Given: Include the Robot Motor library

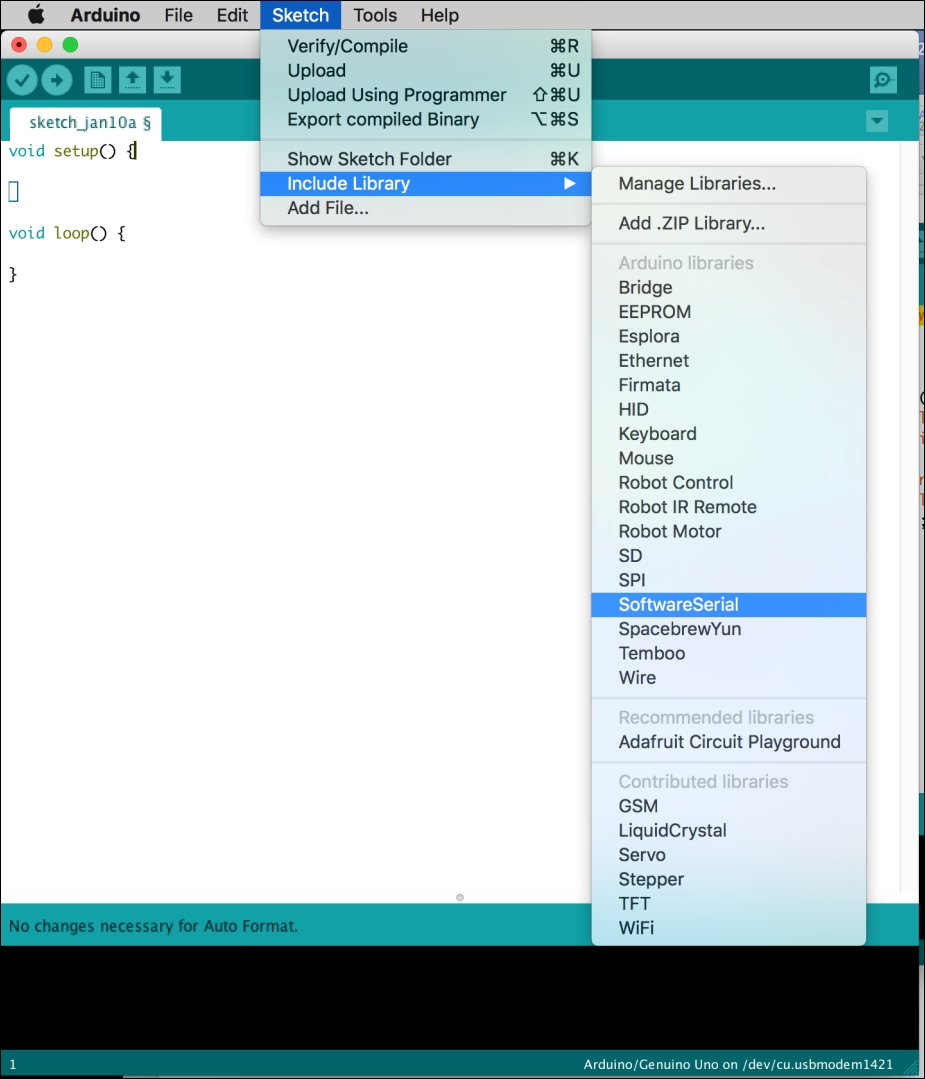Looking at the screenshot, I should (729, 531).
